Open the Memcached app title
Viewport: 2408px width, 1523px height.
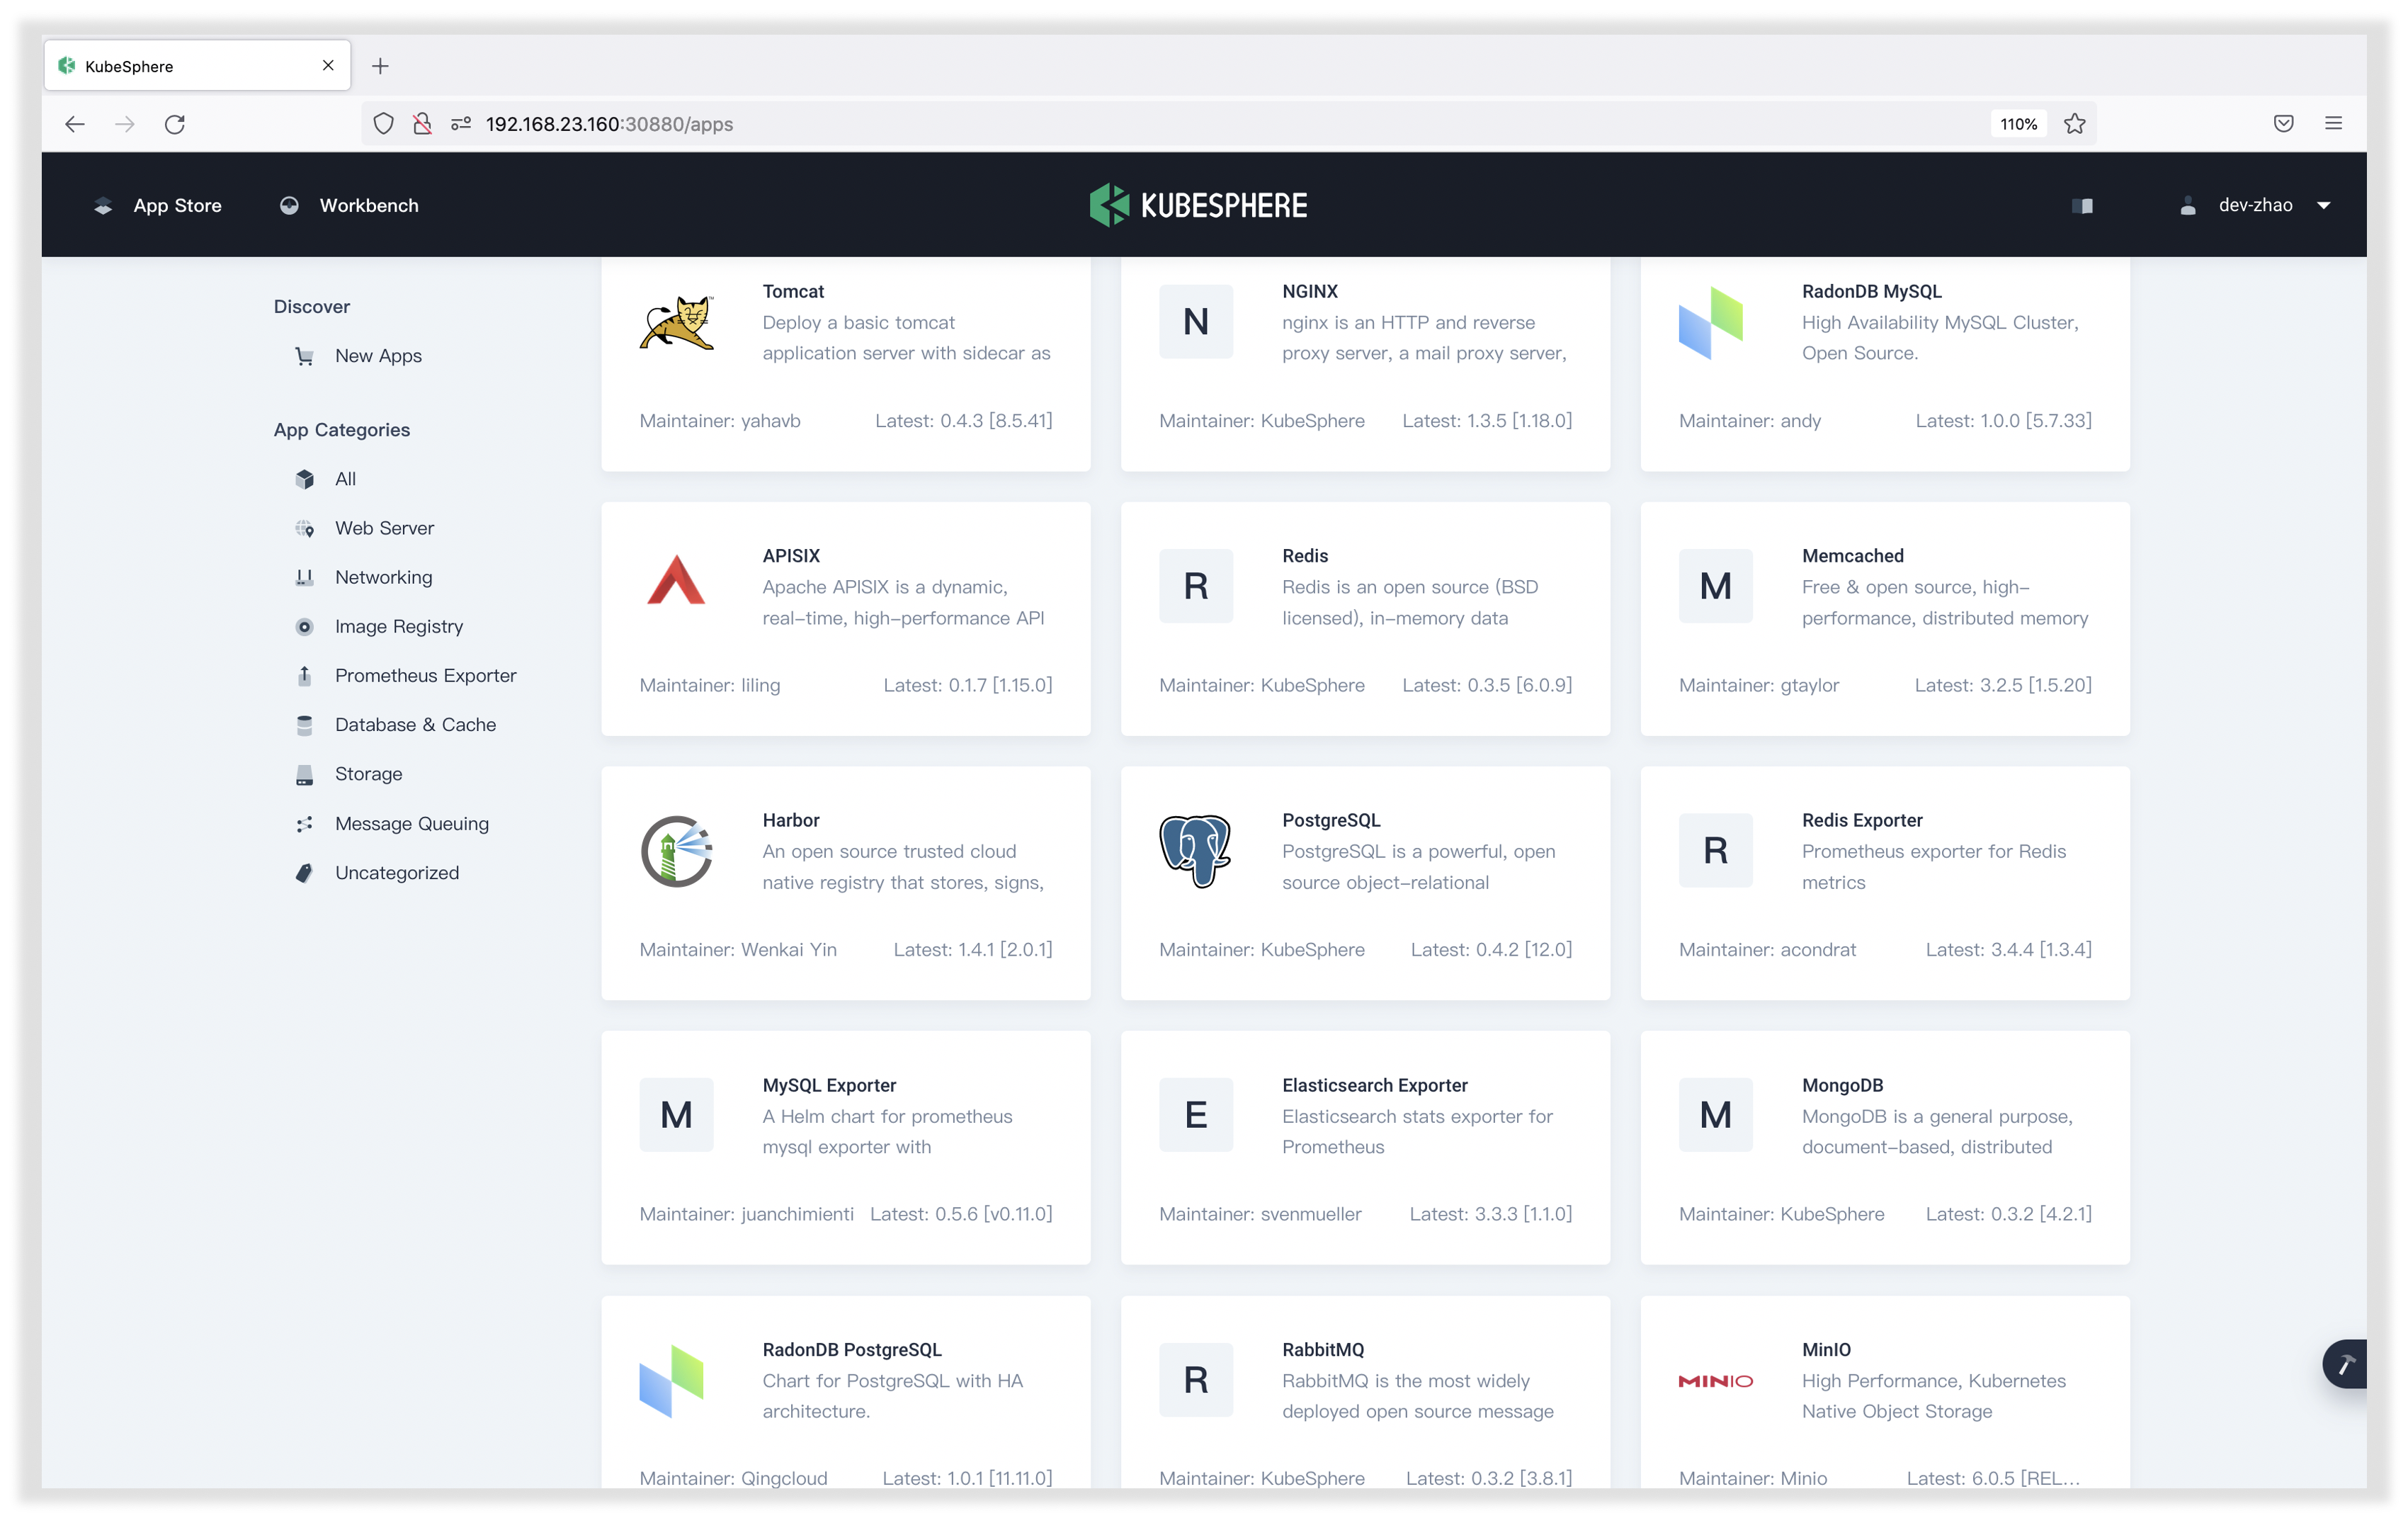click(1852, 556)
